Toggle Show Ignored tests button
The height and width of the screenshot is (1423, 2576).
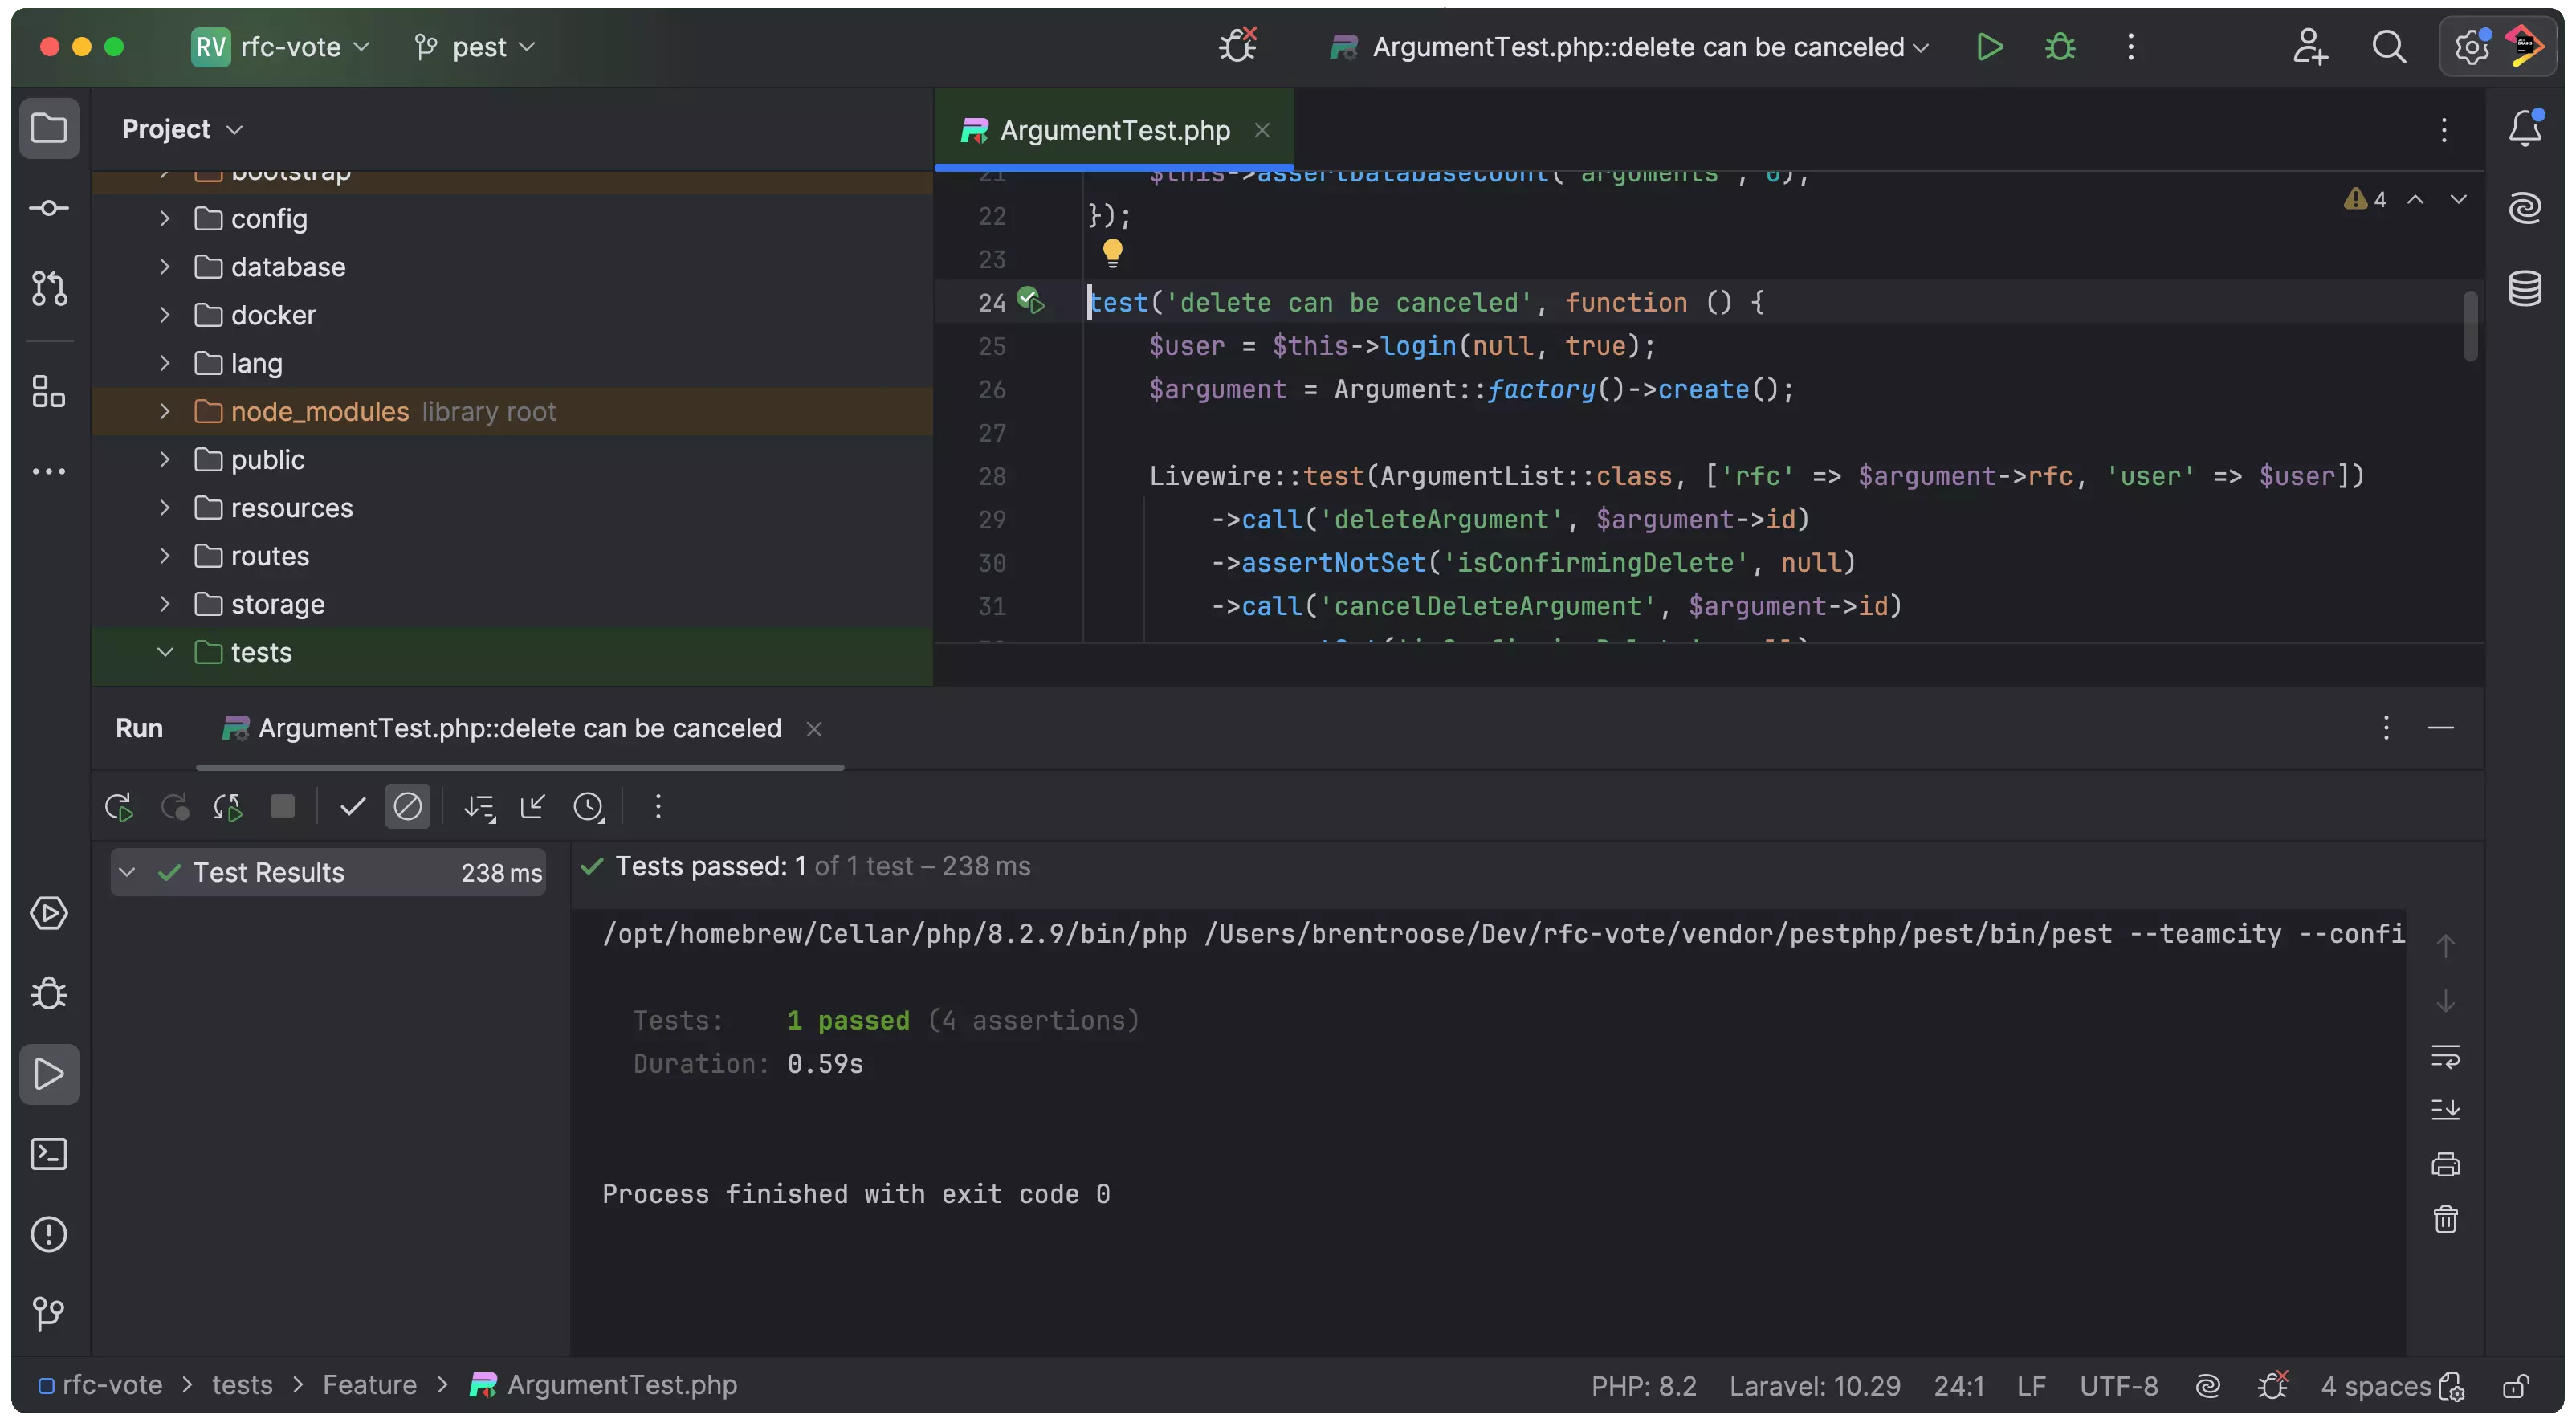408,807
